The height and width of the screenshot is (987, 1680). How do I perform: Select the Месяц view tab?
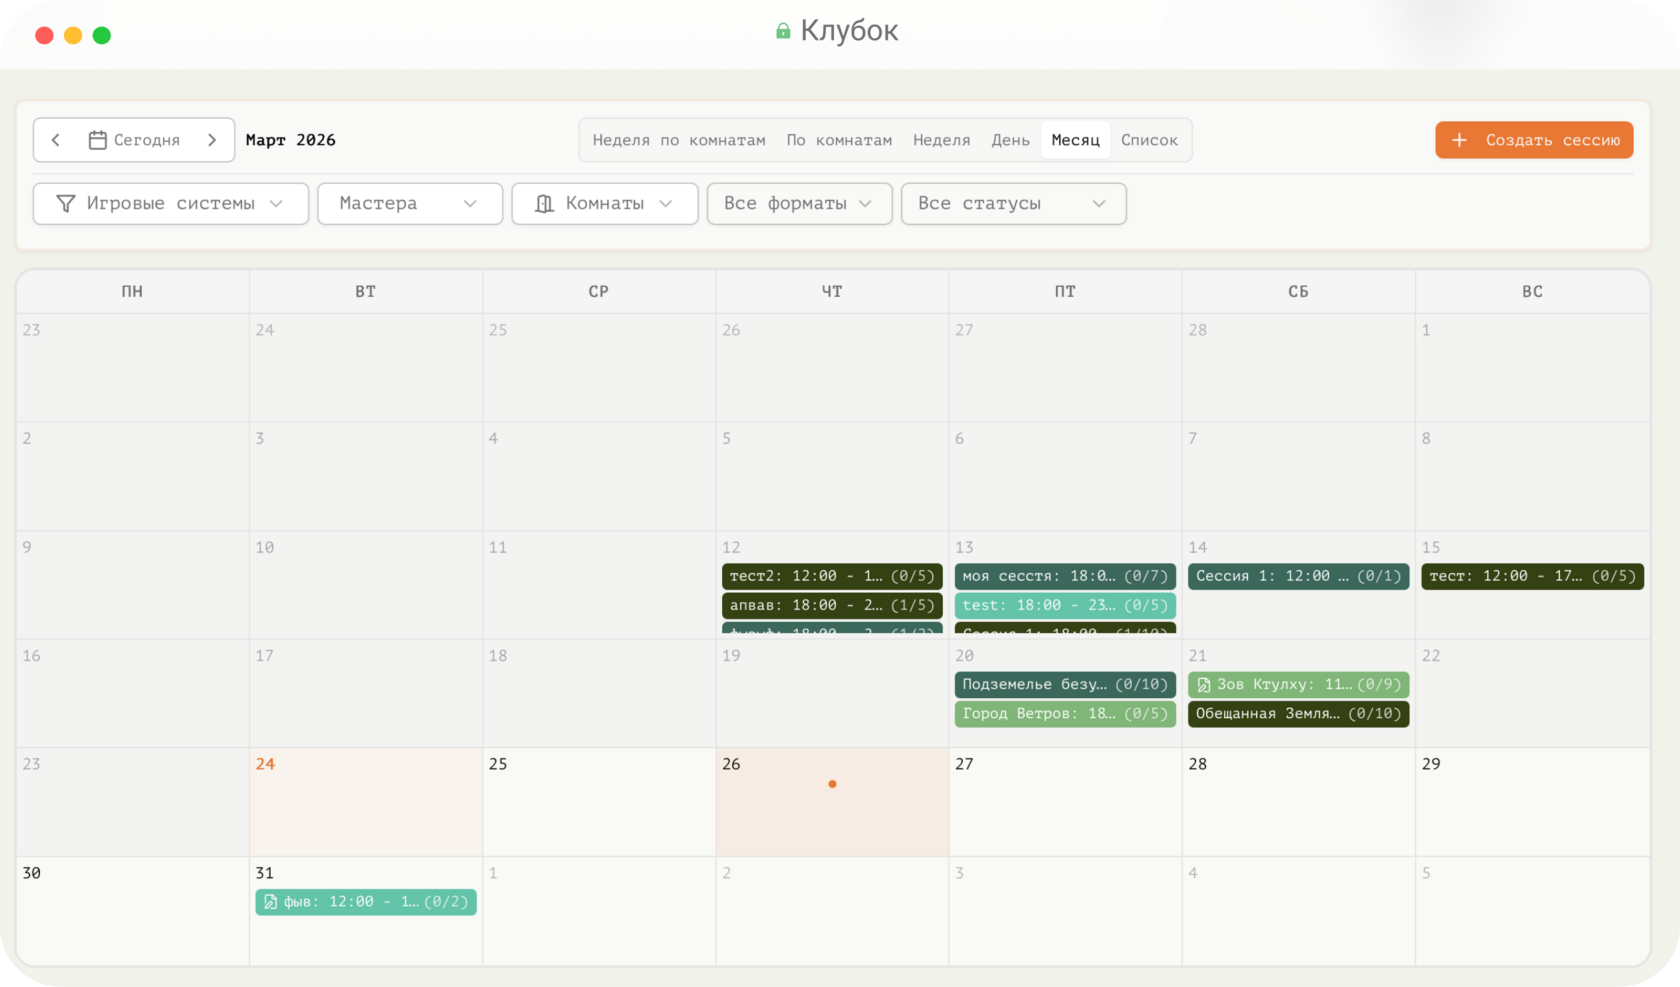point(1076,140)
